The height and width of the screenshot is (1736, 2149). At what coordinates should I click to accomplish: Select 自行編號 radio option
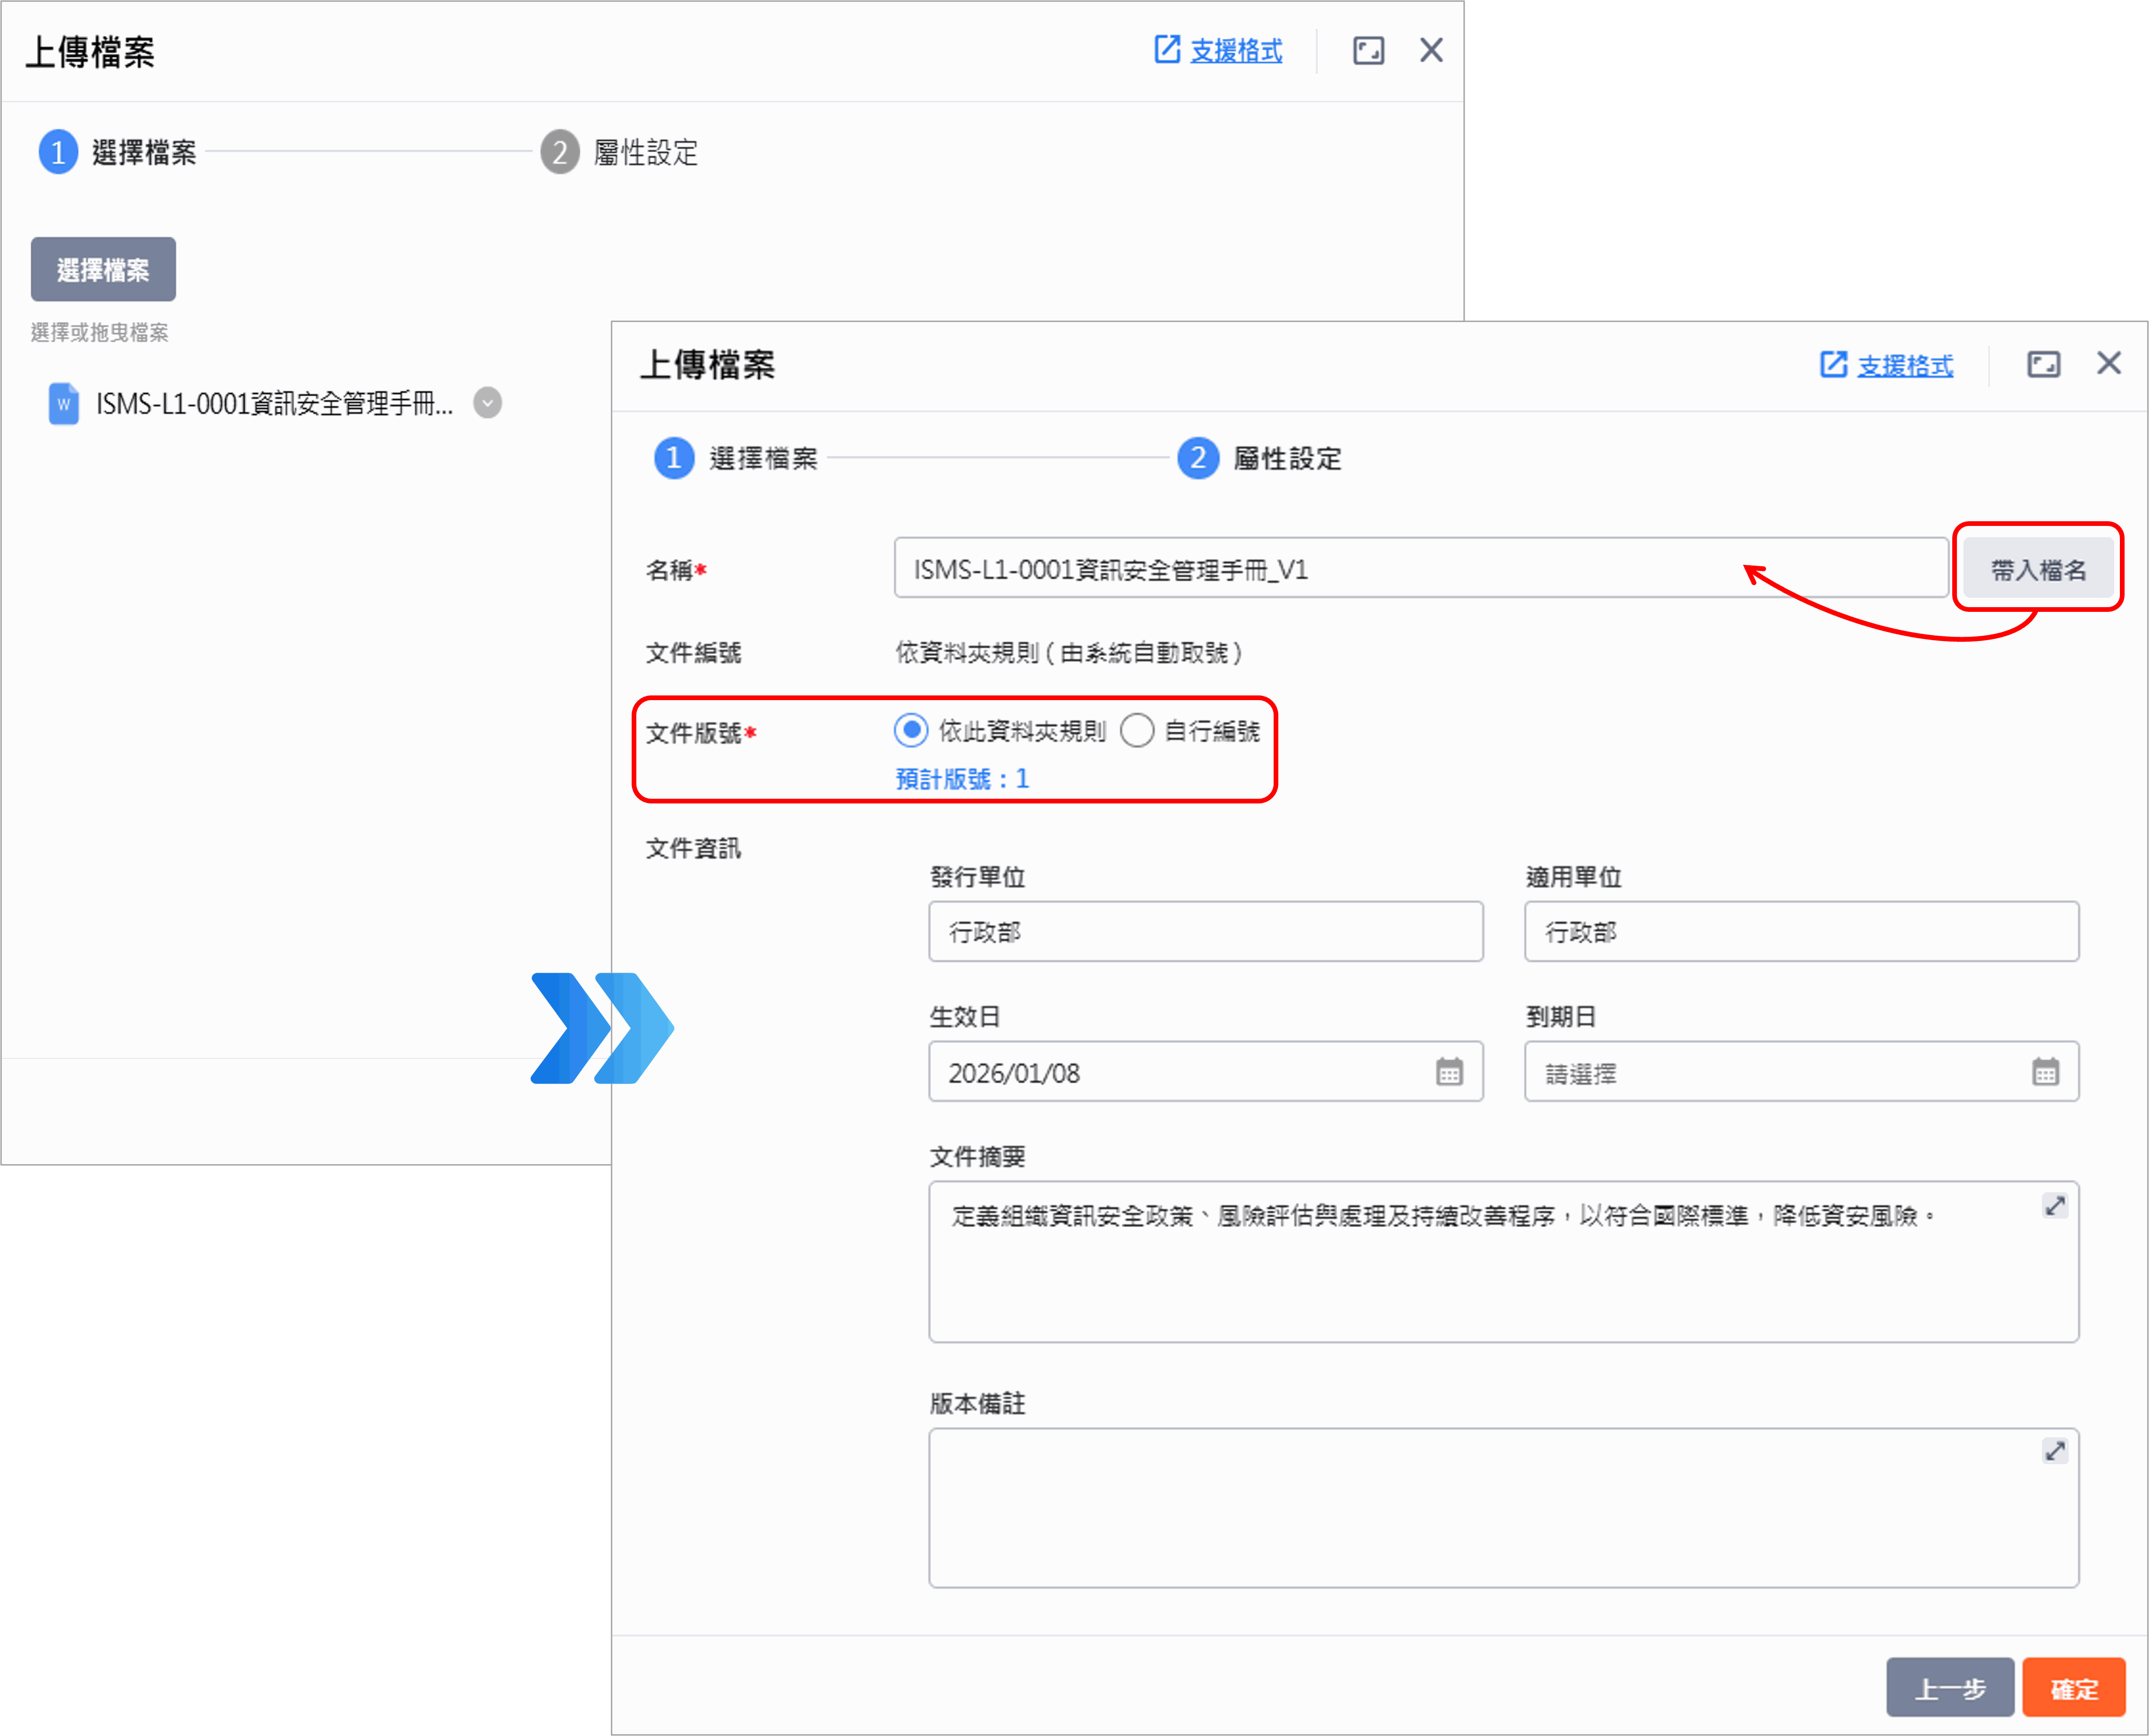point(1137,731)
